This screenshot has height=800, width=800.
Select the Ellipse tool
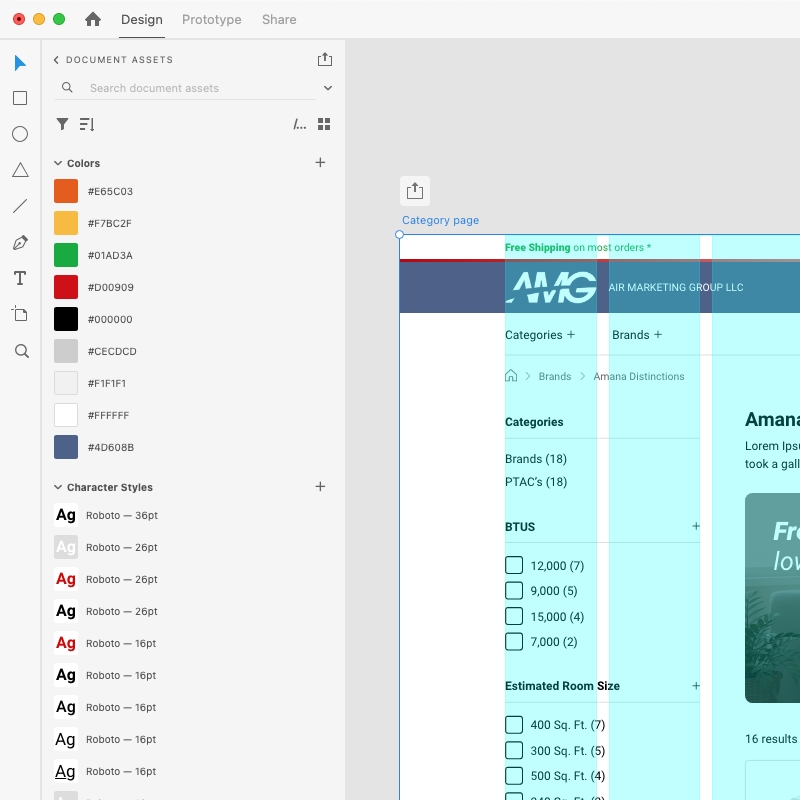pos(19,134)
